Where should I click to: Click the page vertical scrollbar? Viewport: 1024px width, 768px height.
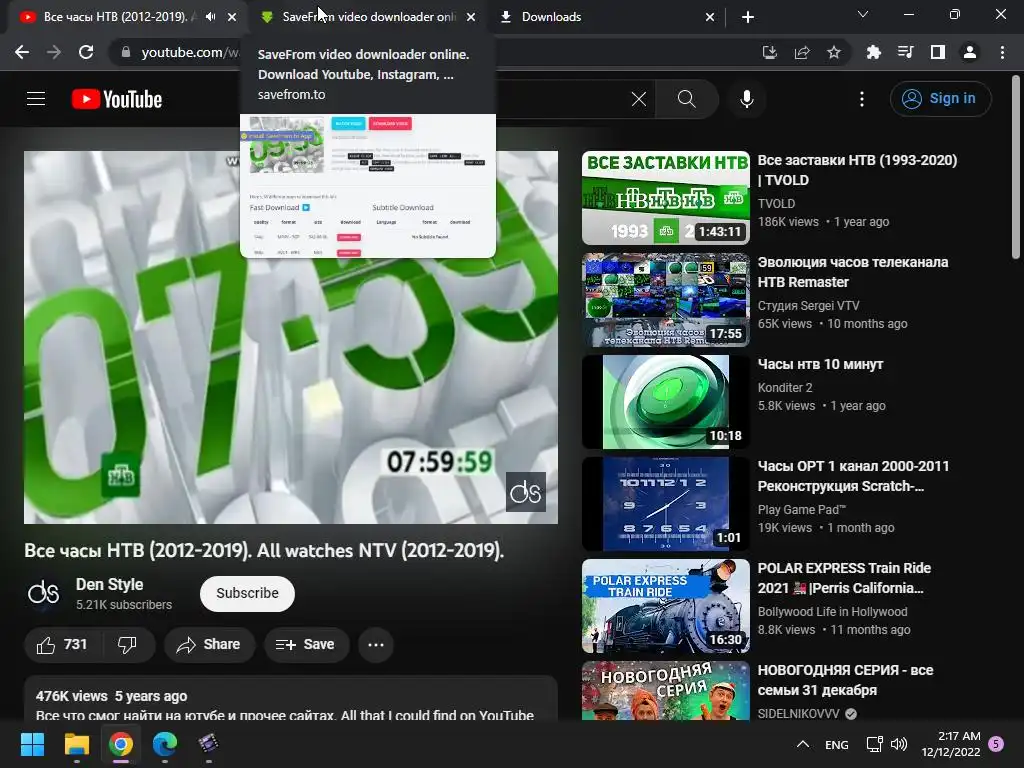click(1016, 168)
